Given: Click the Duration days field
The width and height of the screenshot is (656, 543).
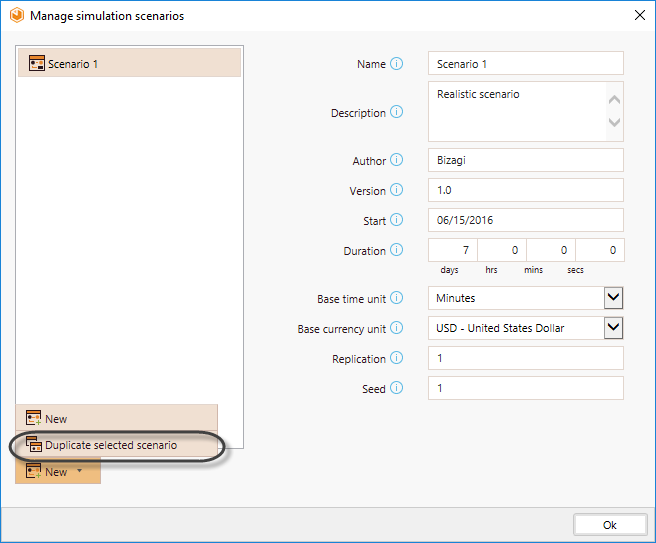Looking at the screenshot, I should (x=453, y=250).
